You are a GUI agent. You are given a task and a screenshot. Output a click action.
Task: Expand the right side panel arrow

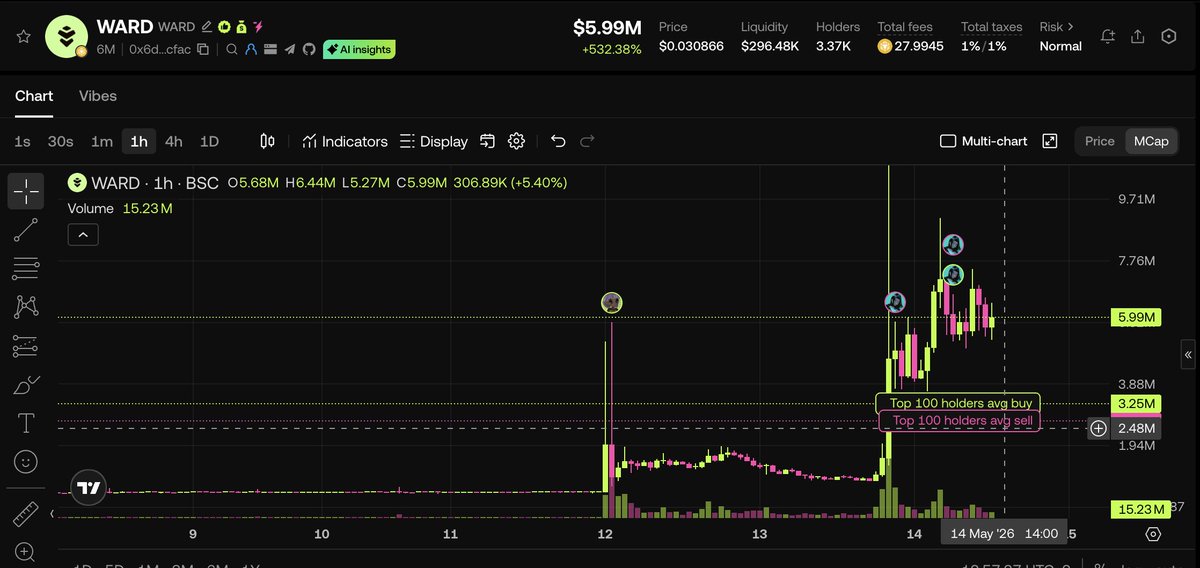tap(1188, 354)
